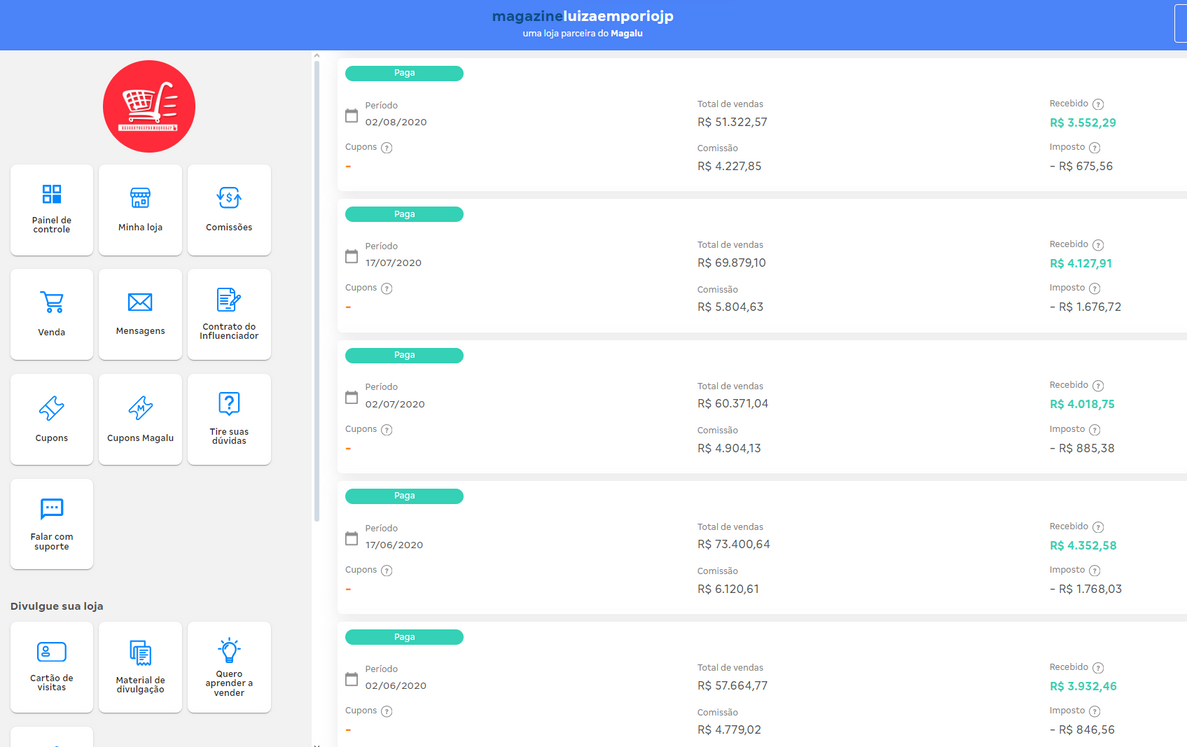Click Cupons help icon in 17/07/2020 card
Image resolution: width=1187 pixels, height=747 pixels.
387,288
